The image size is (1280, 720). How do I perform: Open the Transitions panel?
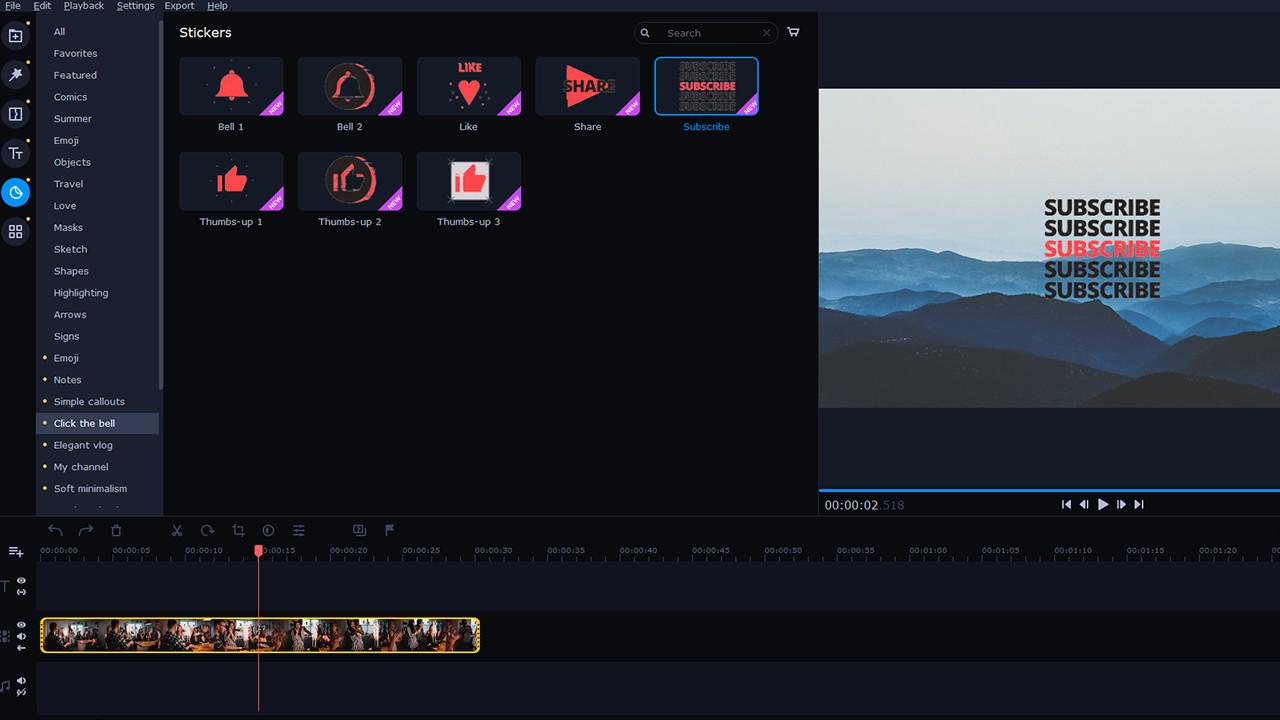coord(15,113)
